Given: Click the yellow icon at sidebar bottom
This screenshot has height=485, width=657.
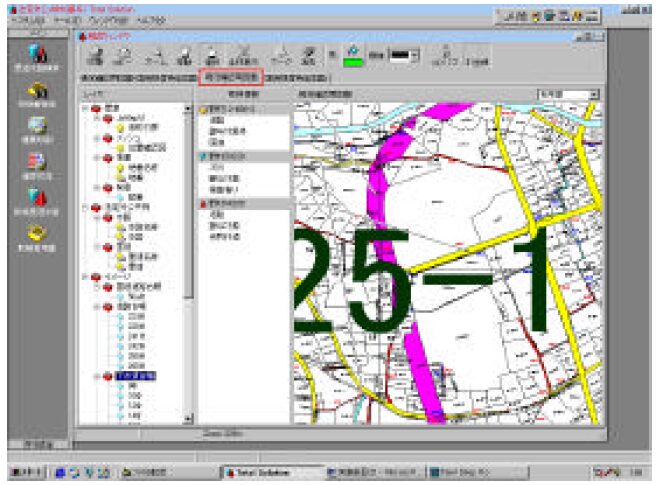Looking at the screenshot, I should pyautogui.click(x=37, y=234).
